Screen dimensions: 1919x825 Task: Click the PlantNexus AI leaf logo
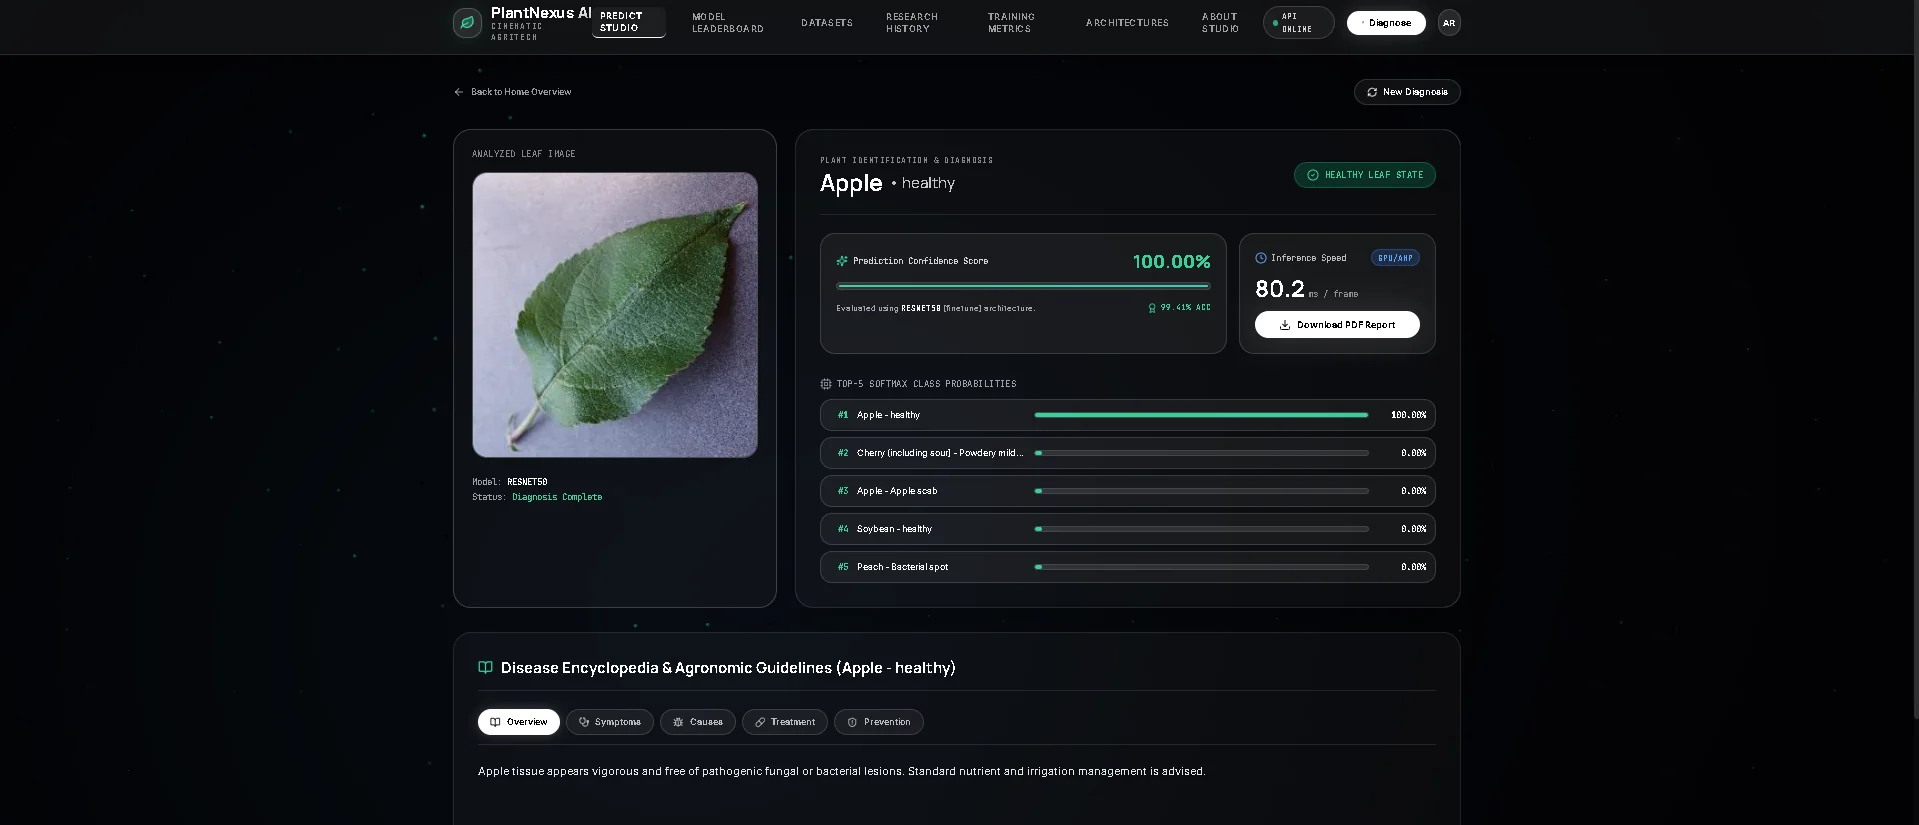[467, 23]
